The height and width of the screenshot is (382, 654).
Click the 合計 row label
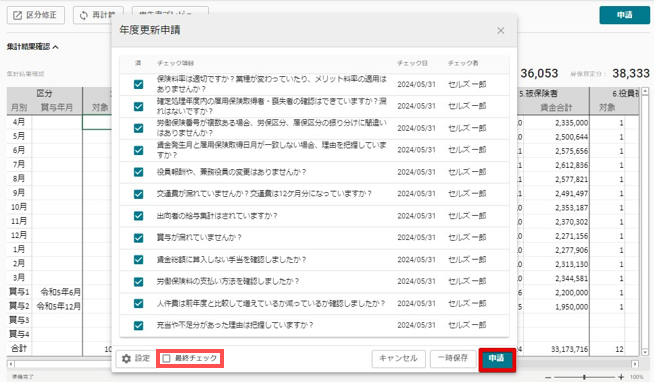pos(19,348)
